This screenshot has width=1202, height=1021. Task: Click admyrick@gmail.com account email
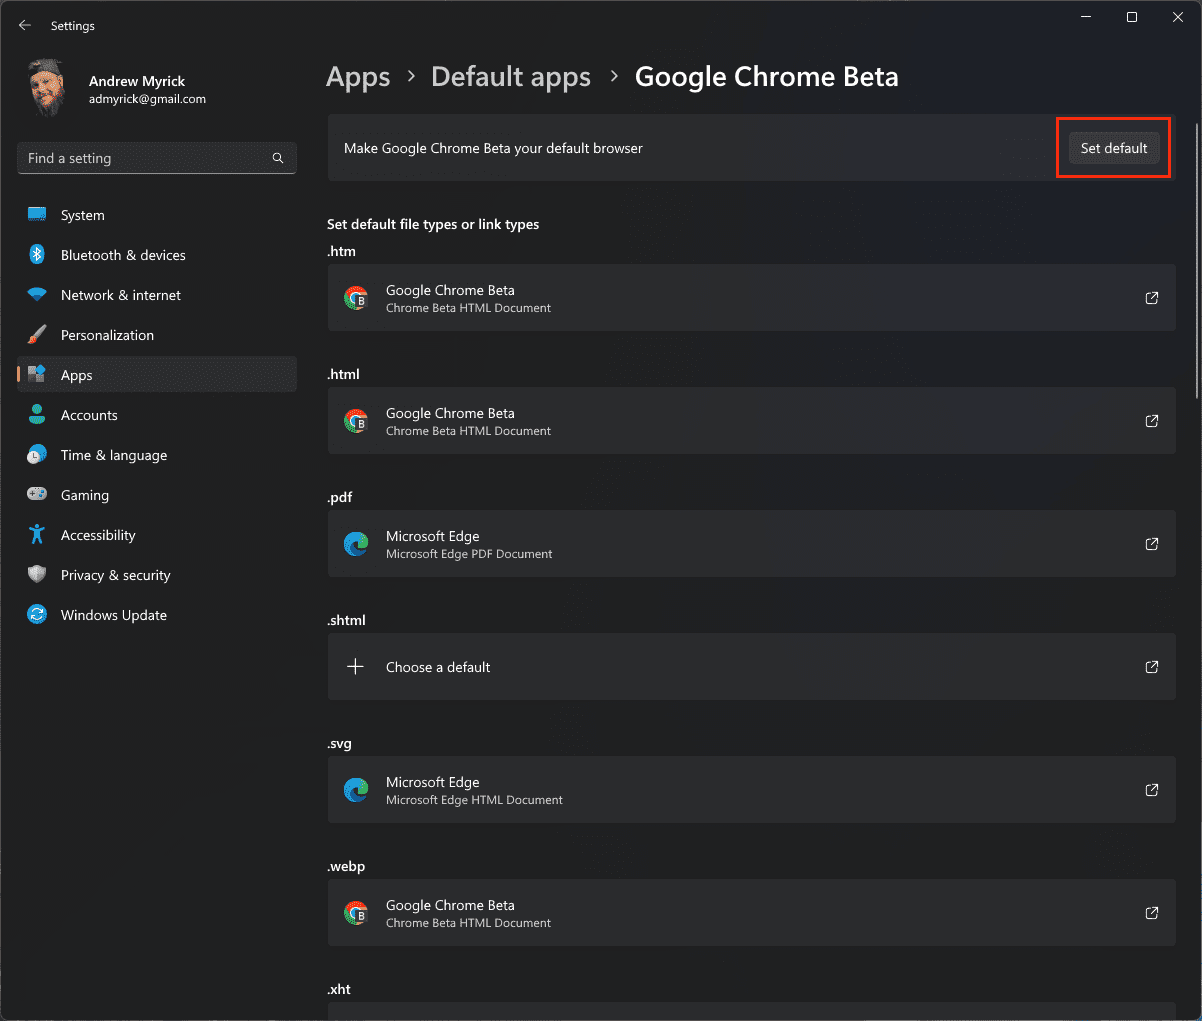tap(147, 99)
